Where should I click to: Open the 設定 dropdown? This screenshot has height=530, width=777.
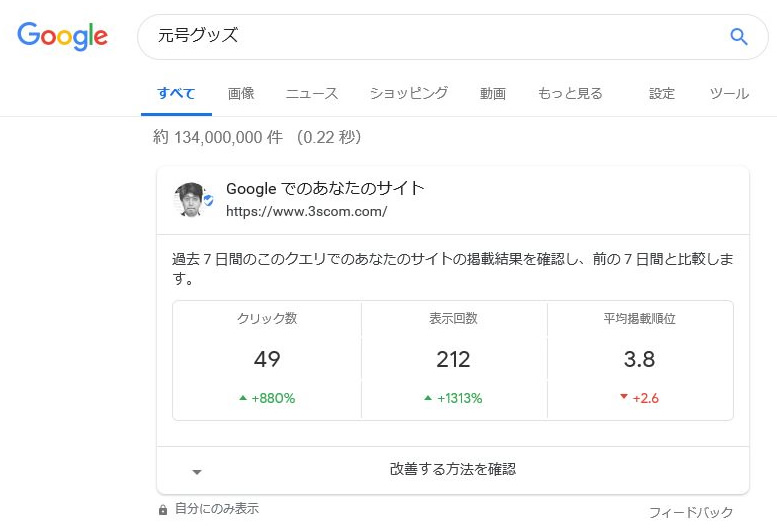[662, 94]
